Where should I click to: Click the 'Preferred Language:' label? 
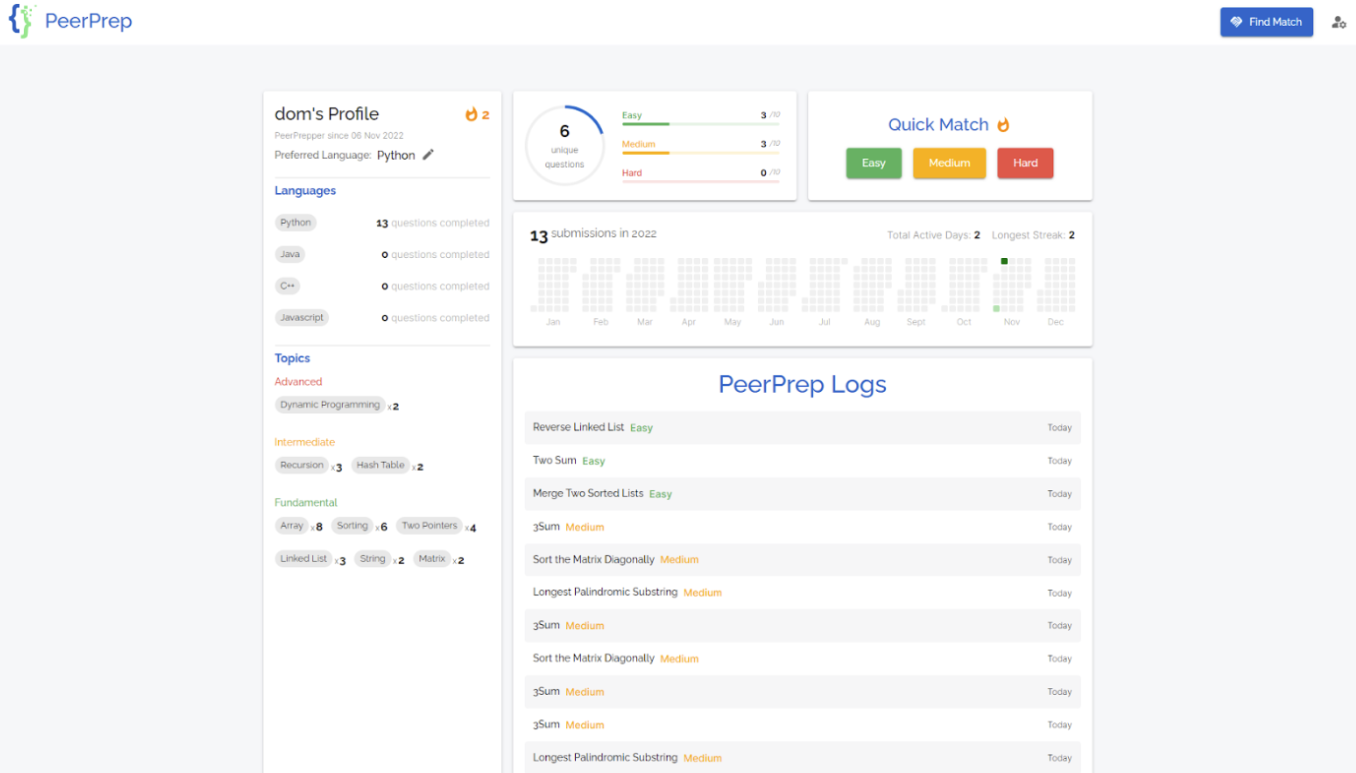point(323,155)
